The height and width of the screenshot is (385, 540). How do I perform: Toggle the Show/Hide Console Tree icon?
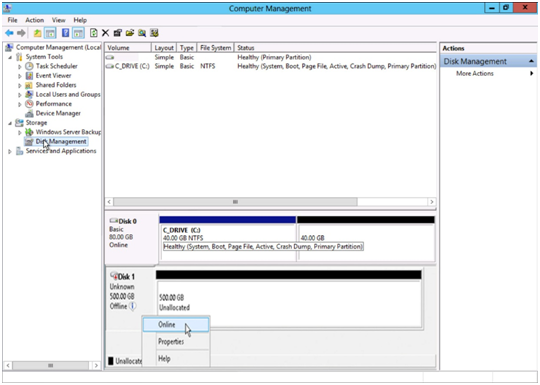coord(50,33)
